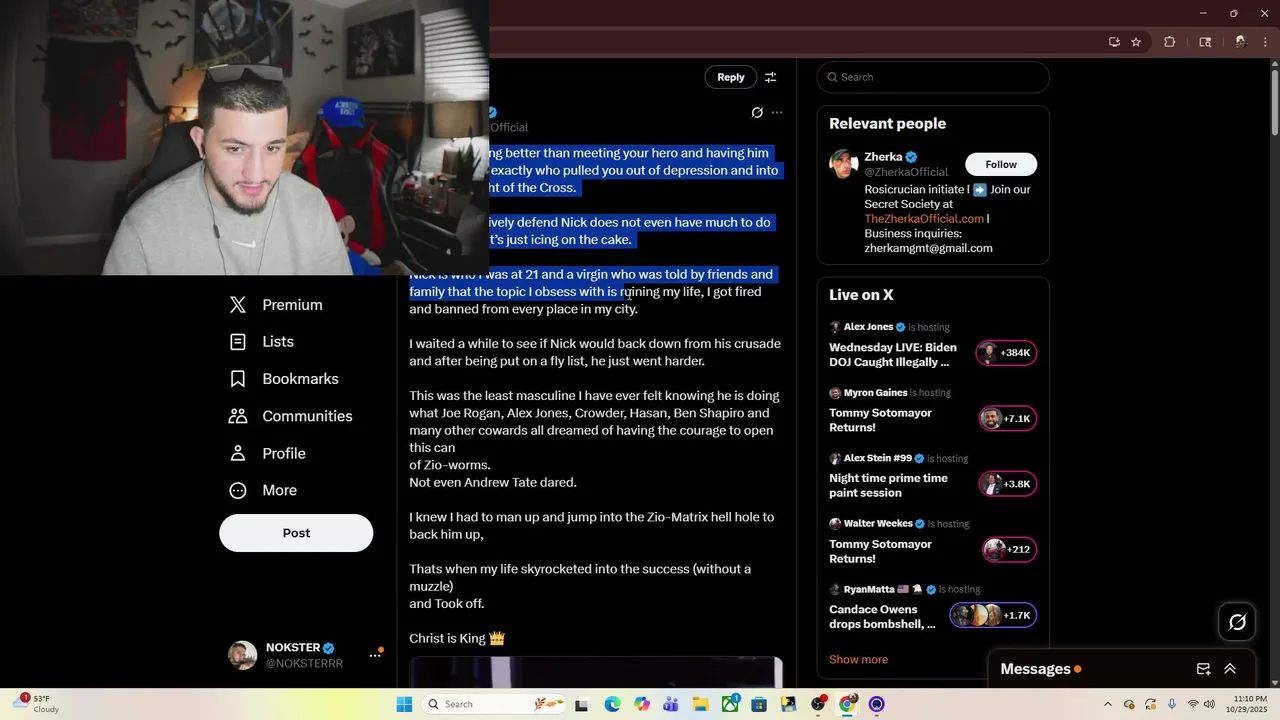
Task: Expand the More sidebar menu
Action: click(x=264, y=490)
